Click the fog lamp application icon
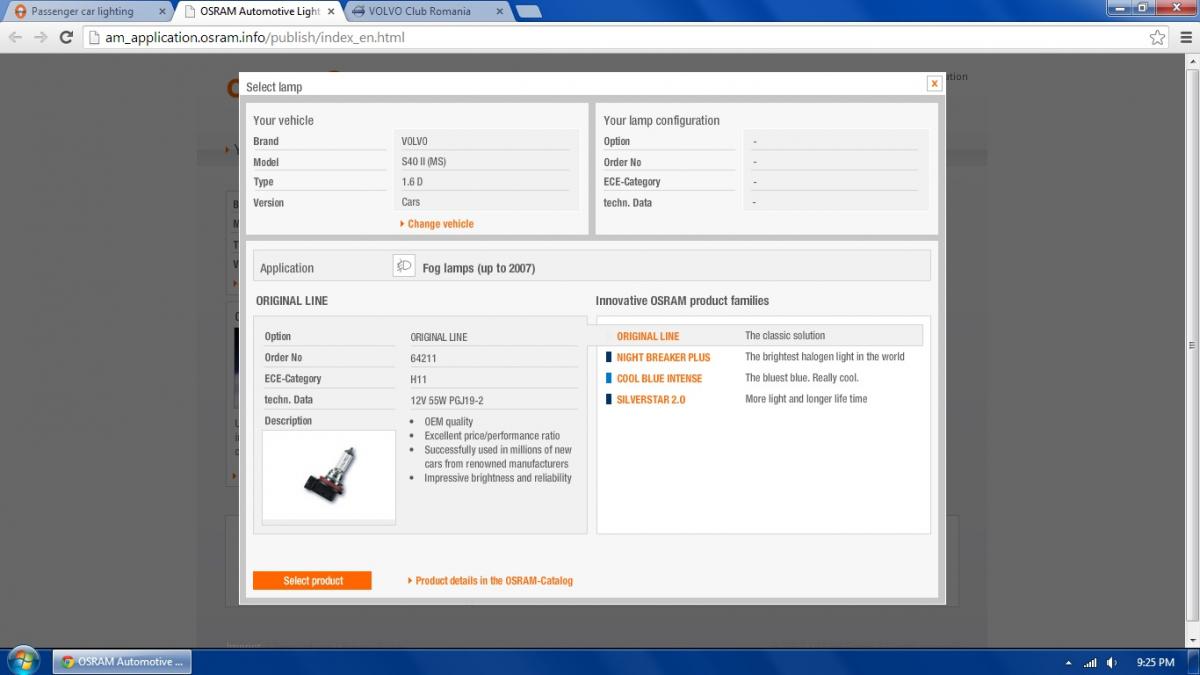 tap(404, 266)
